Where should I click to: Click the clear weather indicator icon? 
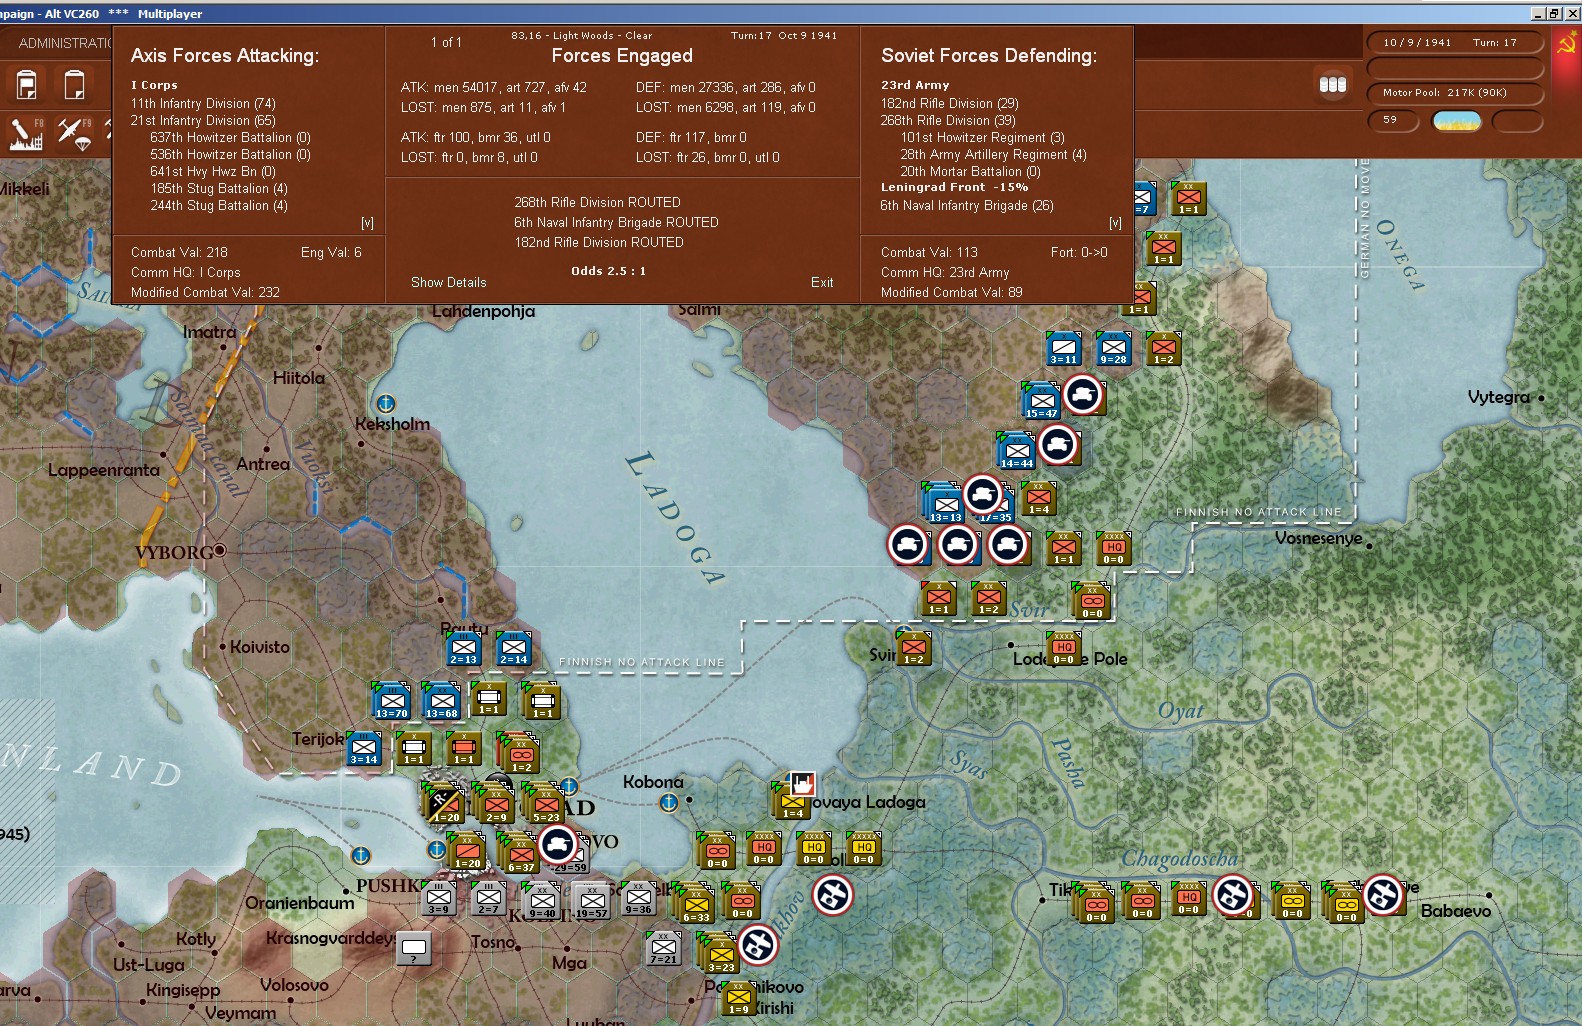(1457, 121)
